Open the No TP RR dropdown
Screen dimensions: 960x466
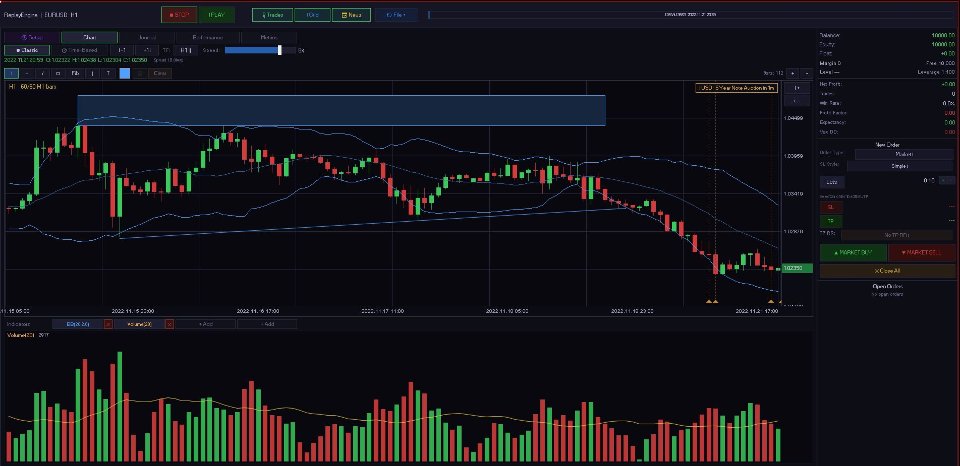click(x=897, y=235)
